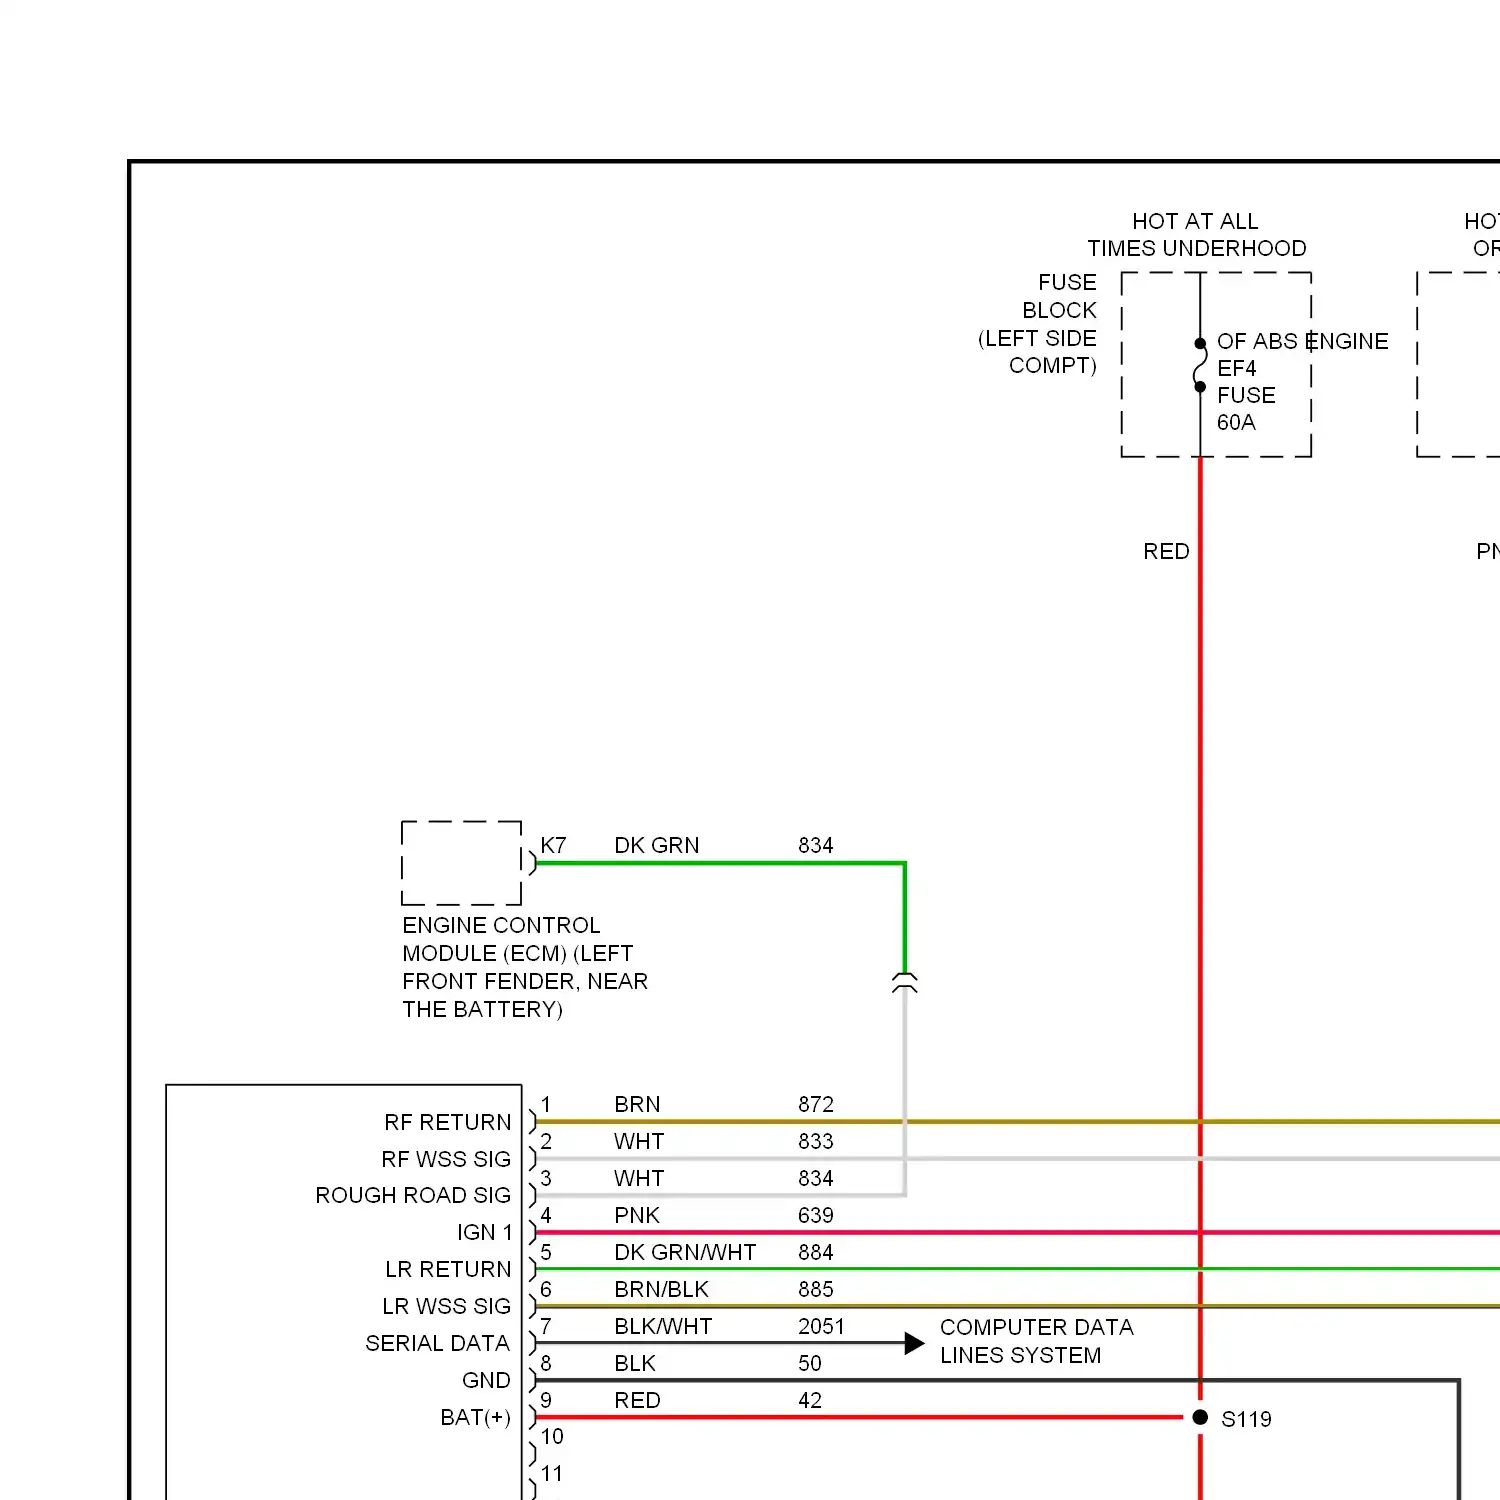
Task: Select the PNK wire color label
Action: (x=637, y=1215)
